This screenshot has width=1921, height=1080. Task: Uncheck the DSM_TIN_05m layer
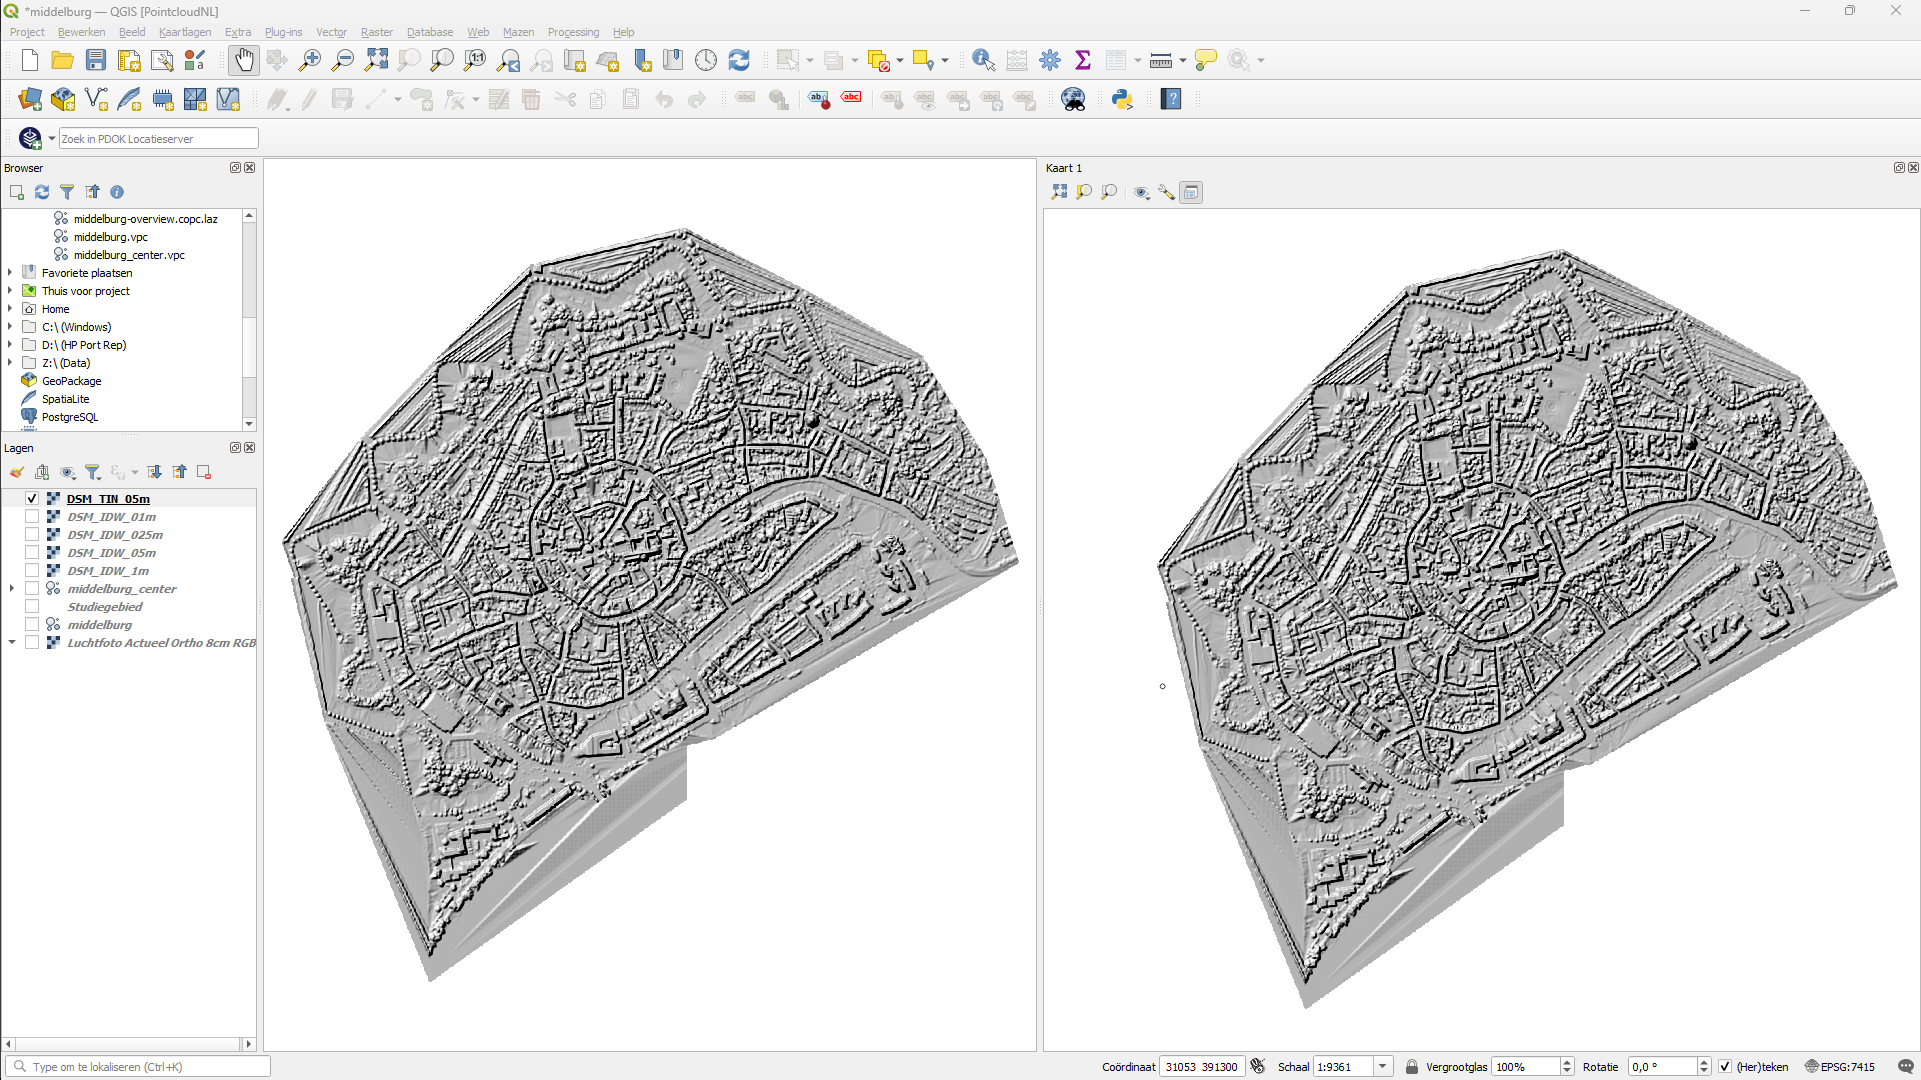click(x=32, y=497)
